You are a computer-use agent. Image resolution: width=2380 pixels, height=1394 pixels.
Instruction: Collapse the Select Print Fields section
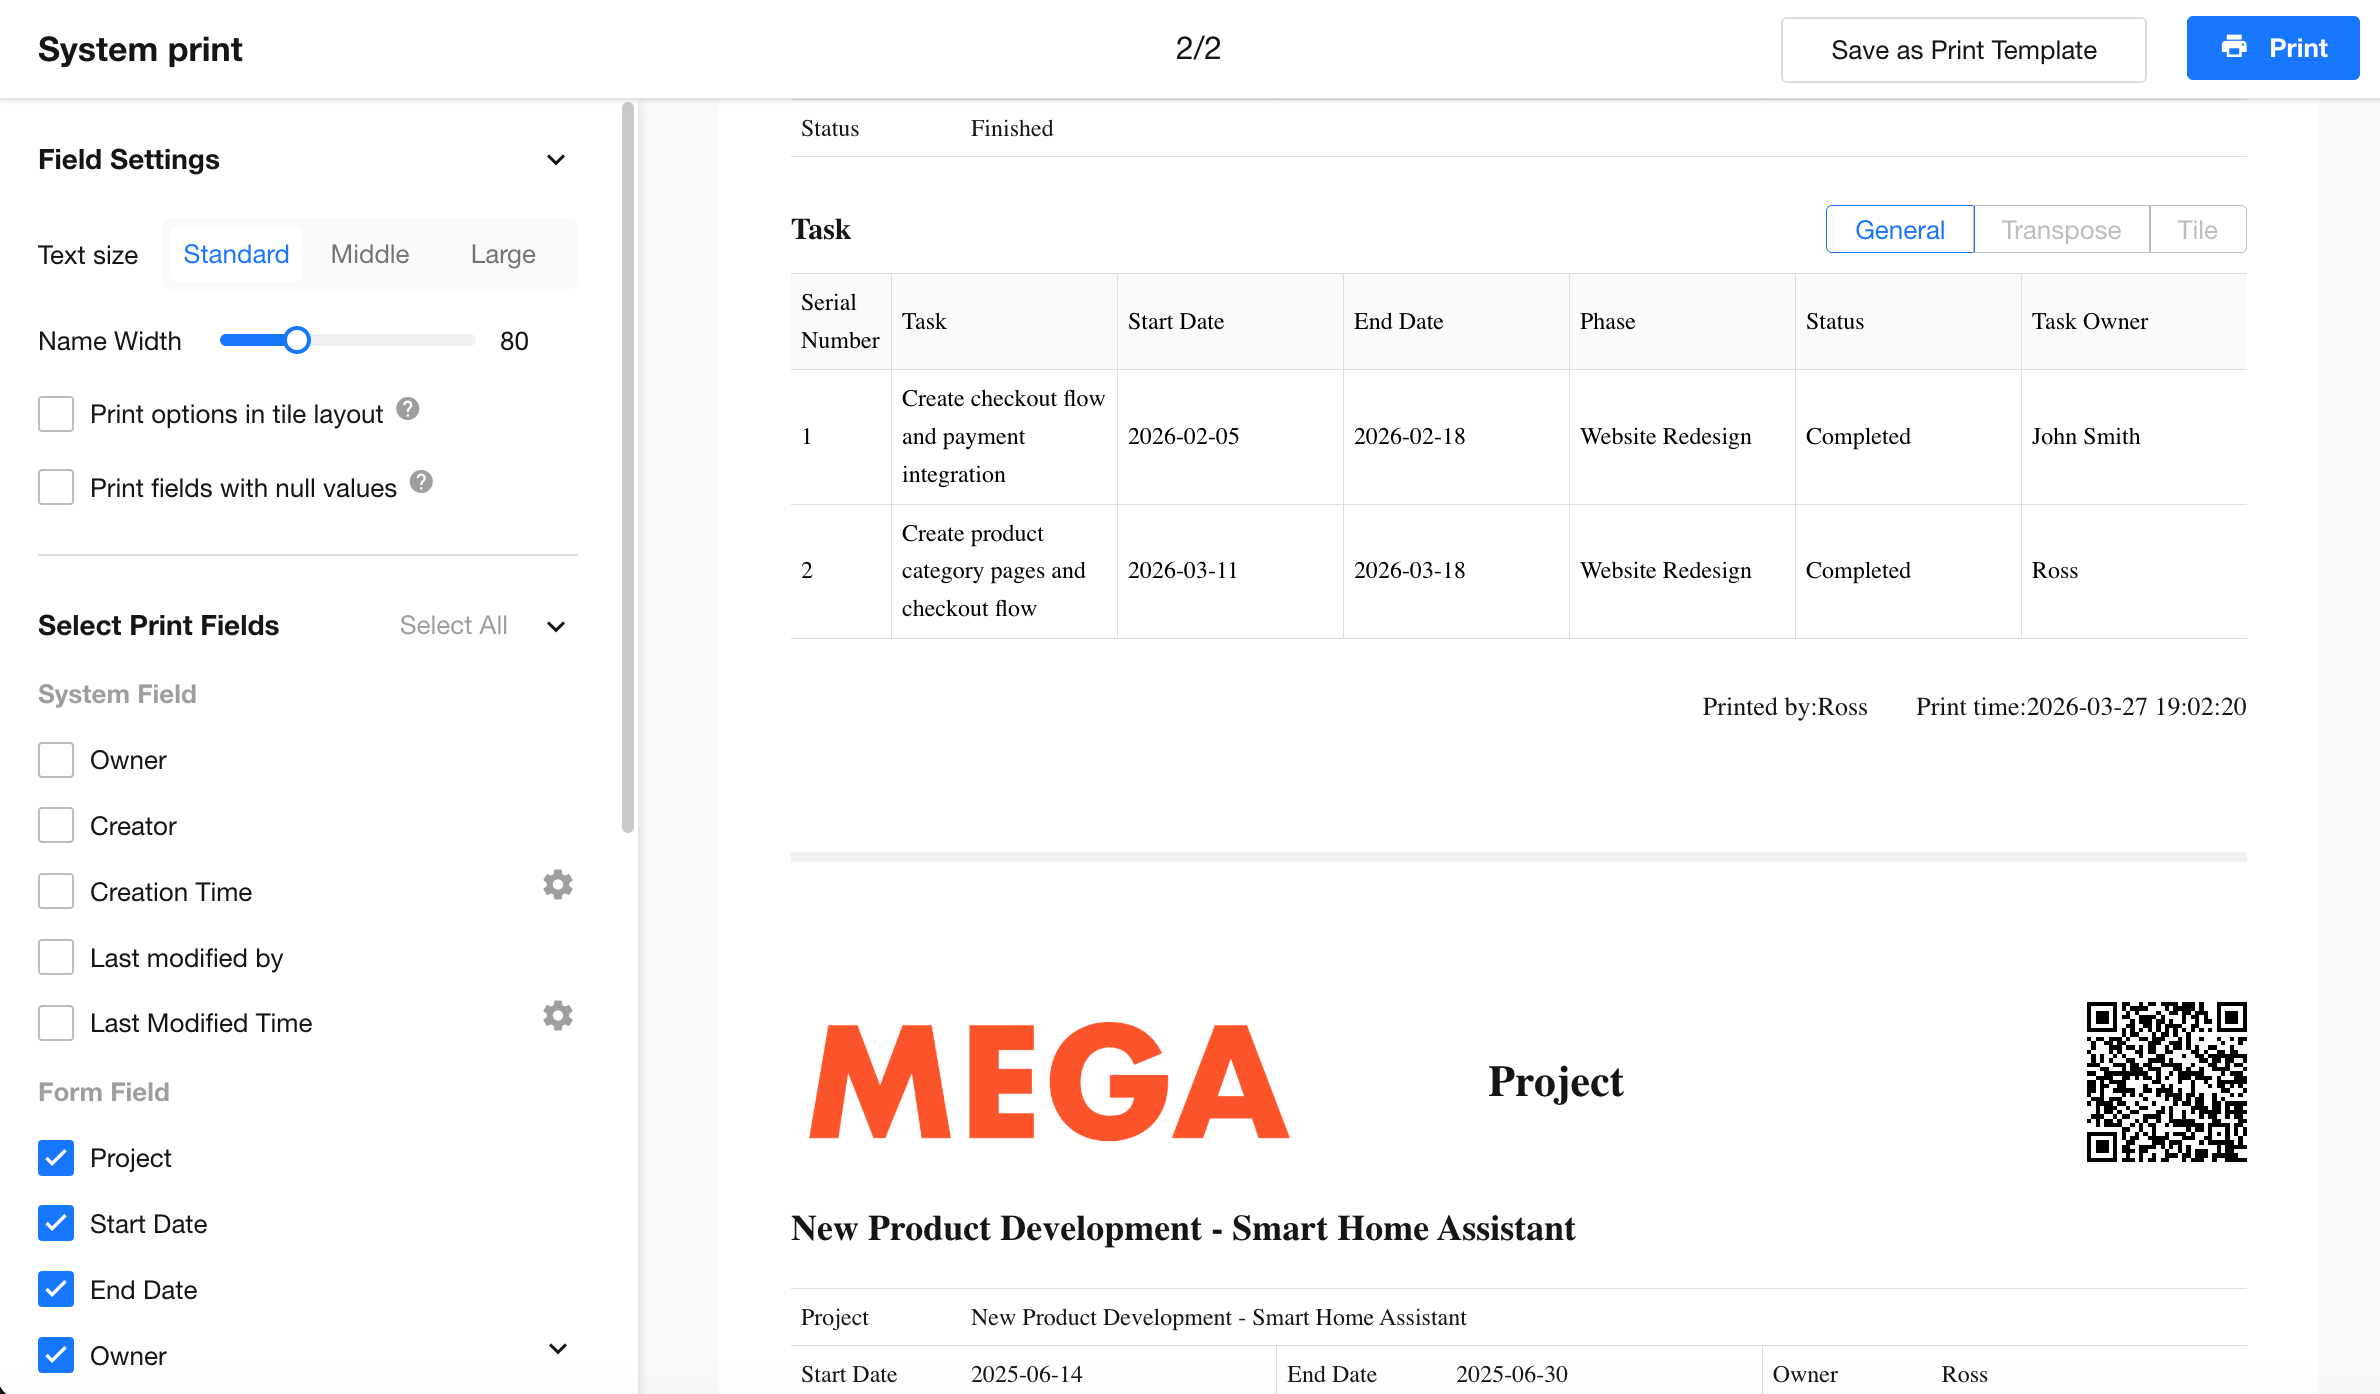[x=556, y=626]
